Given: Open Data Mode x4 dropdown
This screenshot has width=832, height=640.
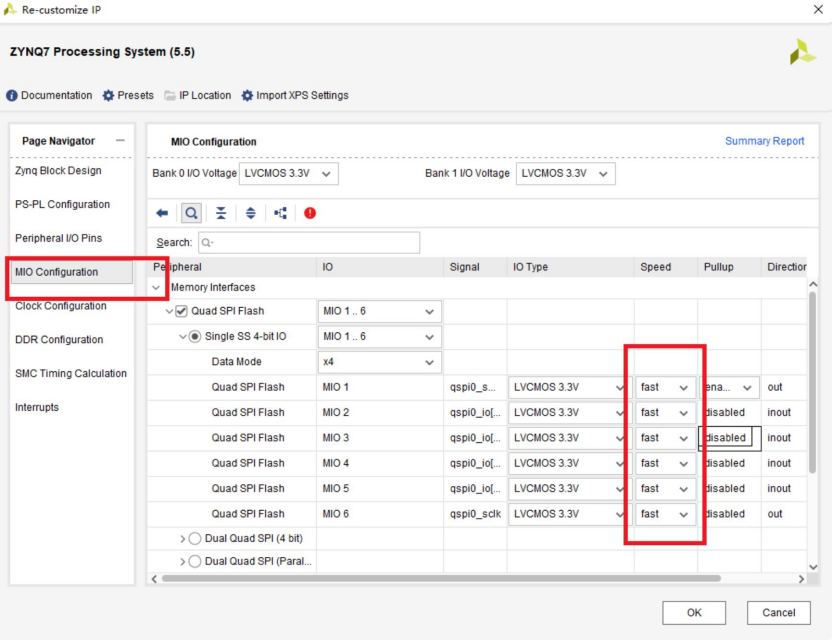Looking at the screenshot, I should pyautogui.click(x=379, y=362).
